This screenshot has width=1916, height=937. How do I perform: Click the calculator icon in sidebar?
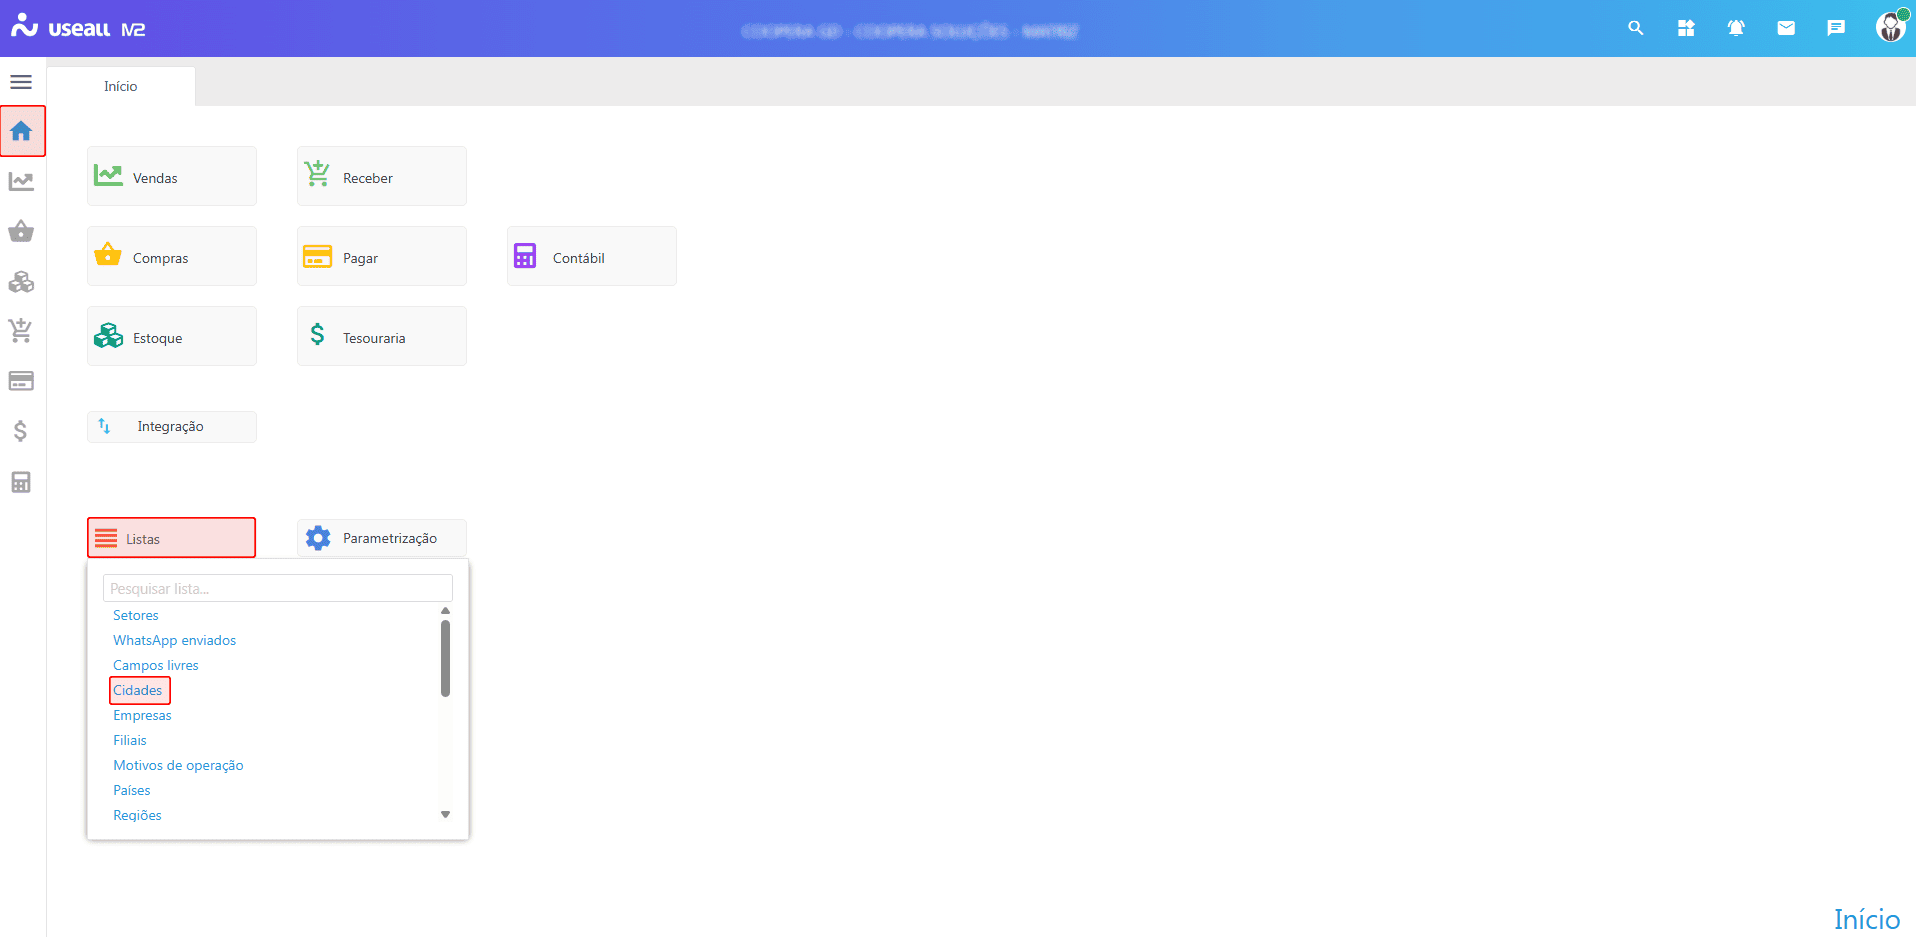point(21,482)
